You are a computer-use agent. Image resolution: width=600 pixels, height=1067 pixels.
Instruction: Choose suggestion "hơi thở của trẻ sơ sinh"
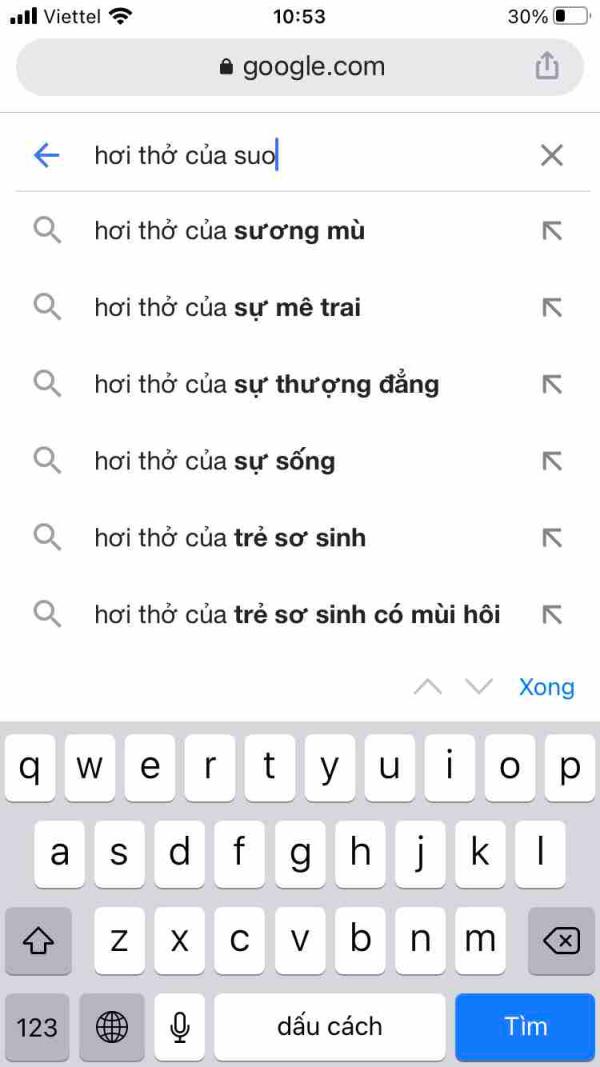click(x=230, y=538)
